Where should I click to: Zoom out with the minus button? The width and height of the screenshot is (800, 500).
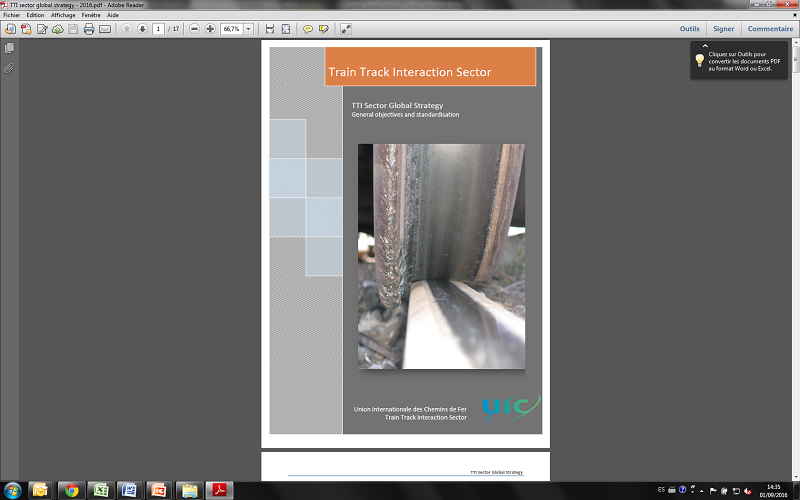194,29
